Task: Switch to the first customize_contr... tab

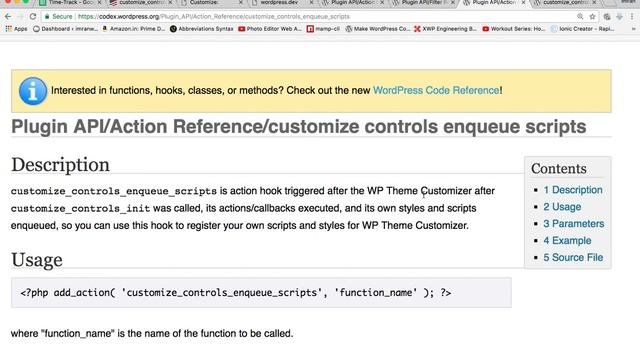Action: (x=141, y=2)
